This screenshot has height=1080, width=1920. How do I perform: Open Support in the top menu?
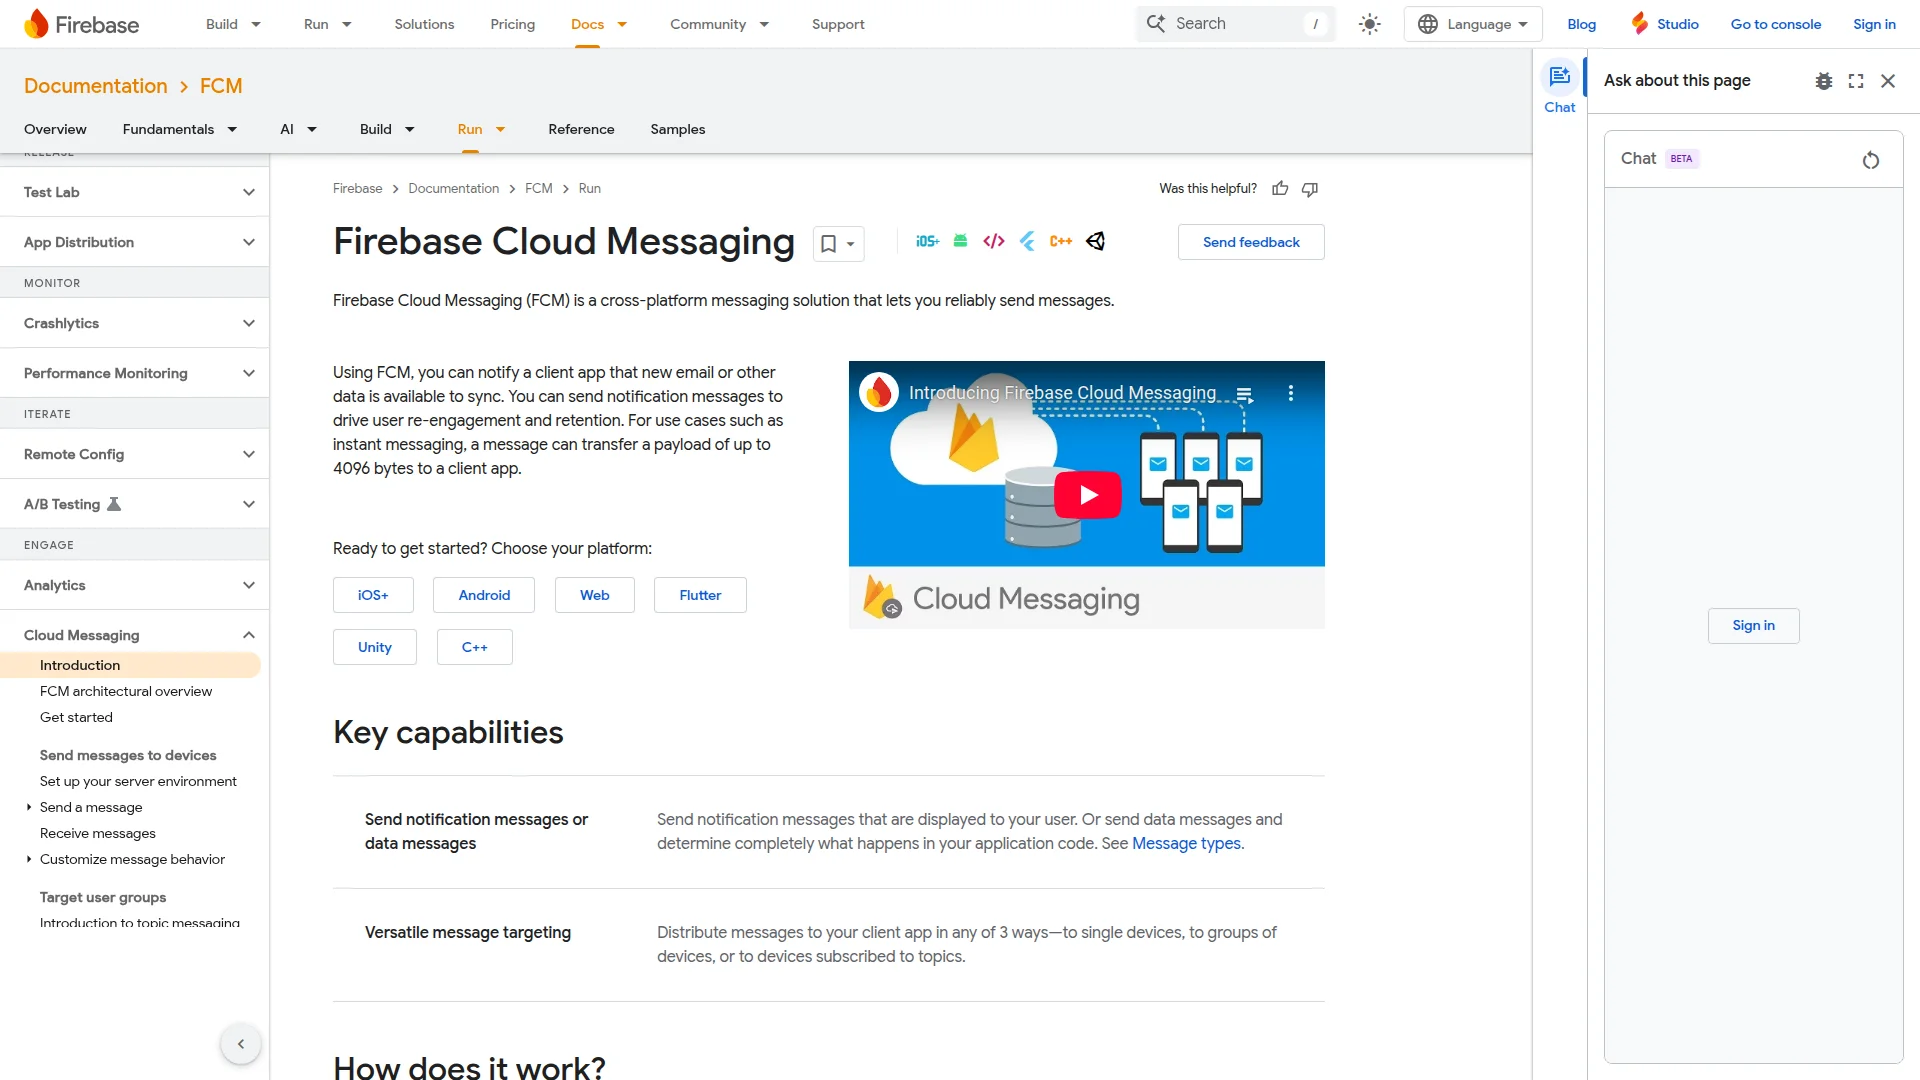click(838, 24)
